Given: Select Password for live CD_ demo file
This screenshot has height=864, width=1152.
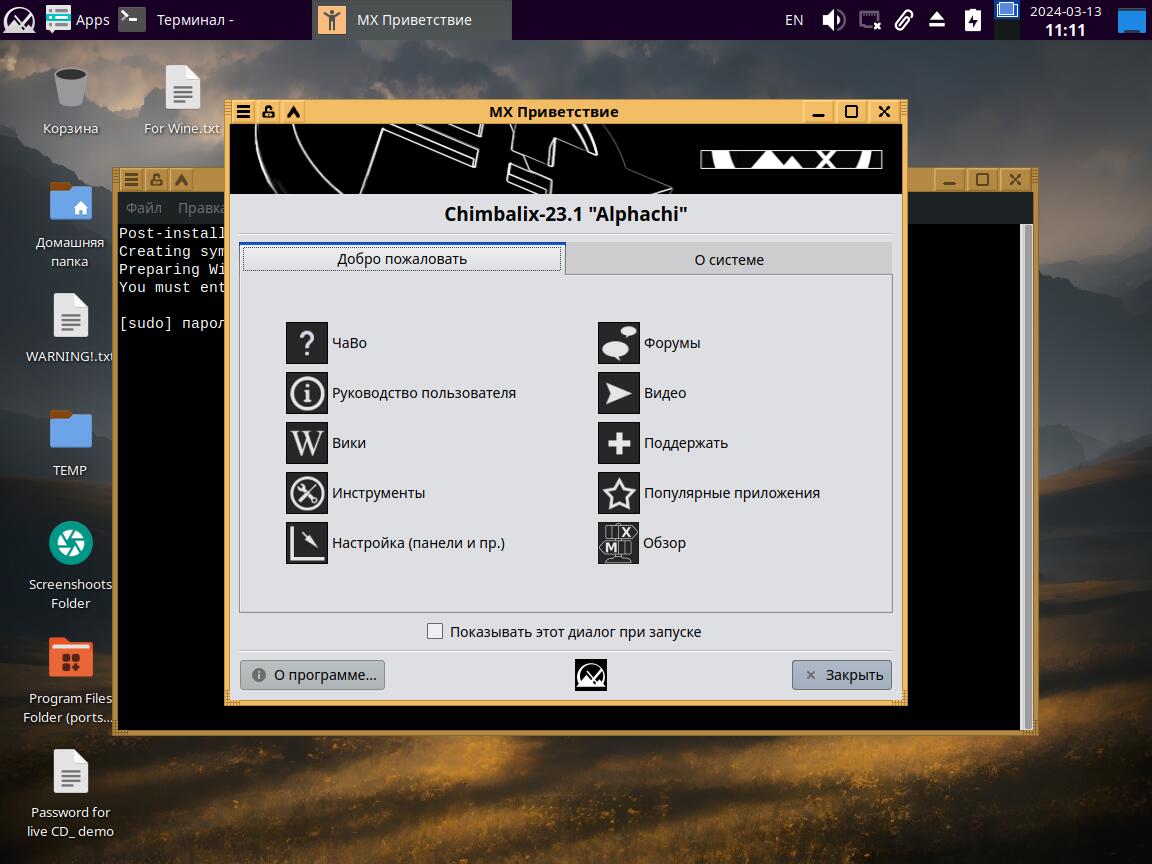Looking at the screenshot, I should pos(71,793).
